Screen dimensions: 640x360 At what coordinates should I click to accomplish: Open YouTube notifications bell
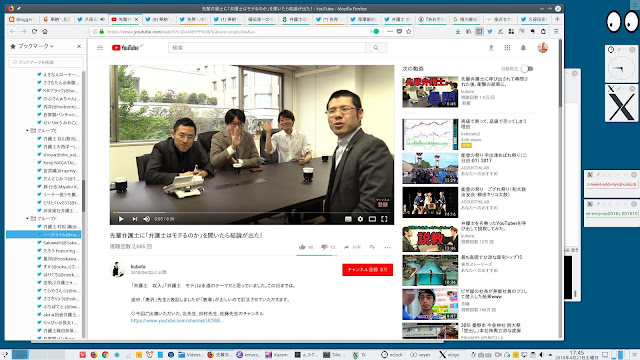523,48
